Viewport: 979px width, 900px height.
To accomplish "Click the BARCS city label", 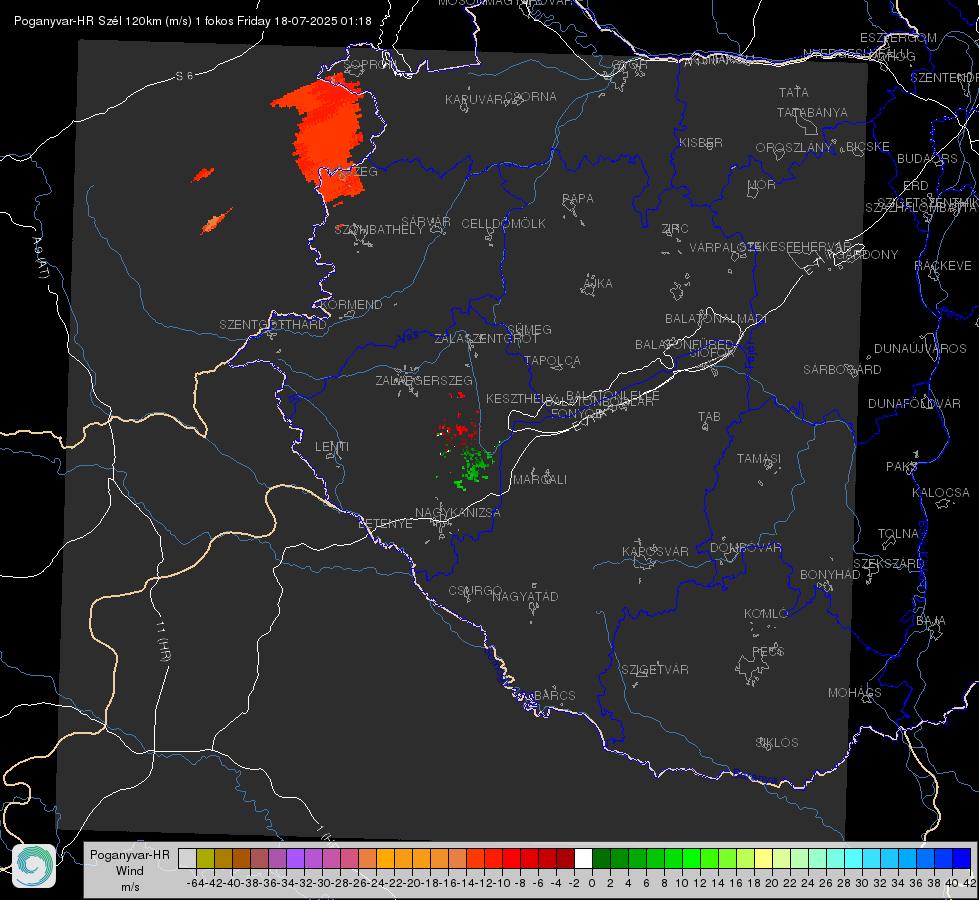I will pos(554,695).
